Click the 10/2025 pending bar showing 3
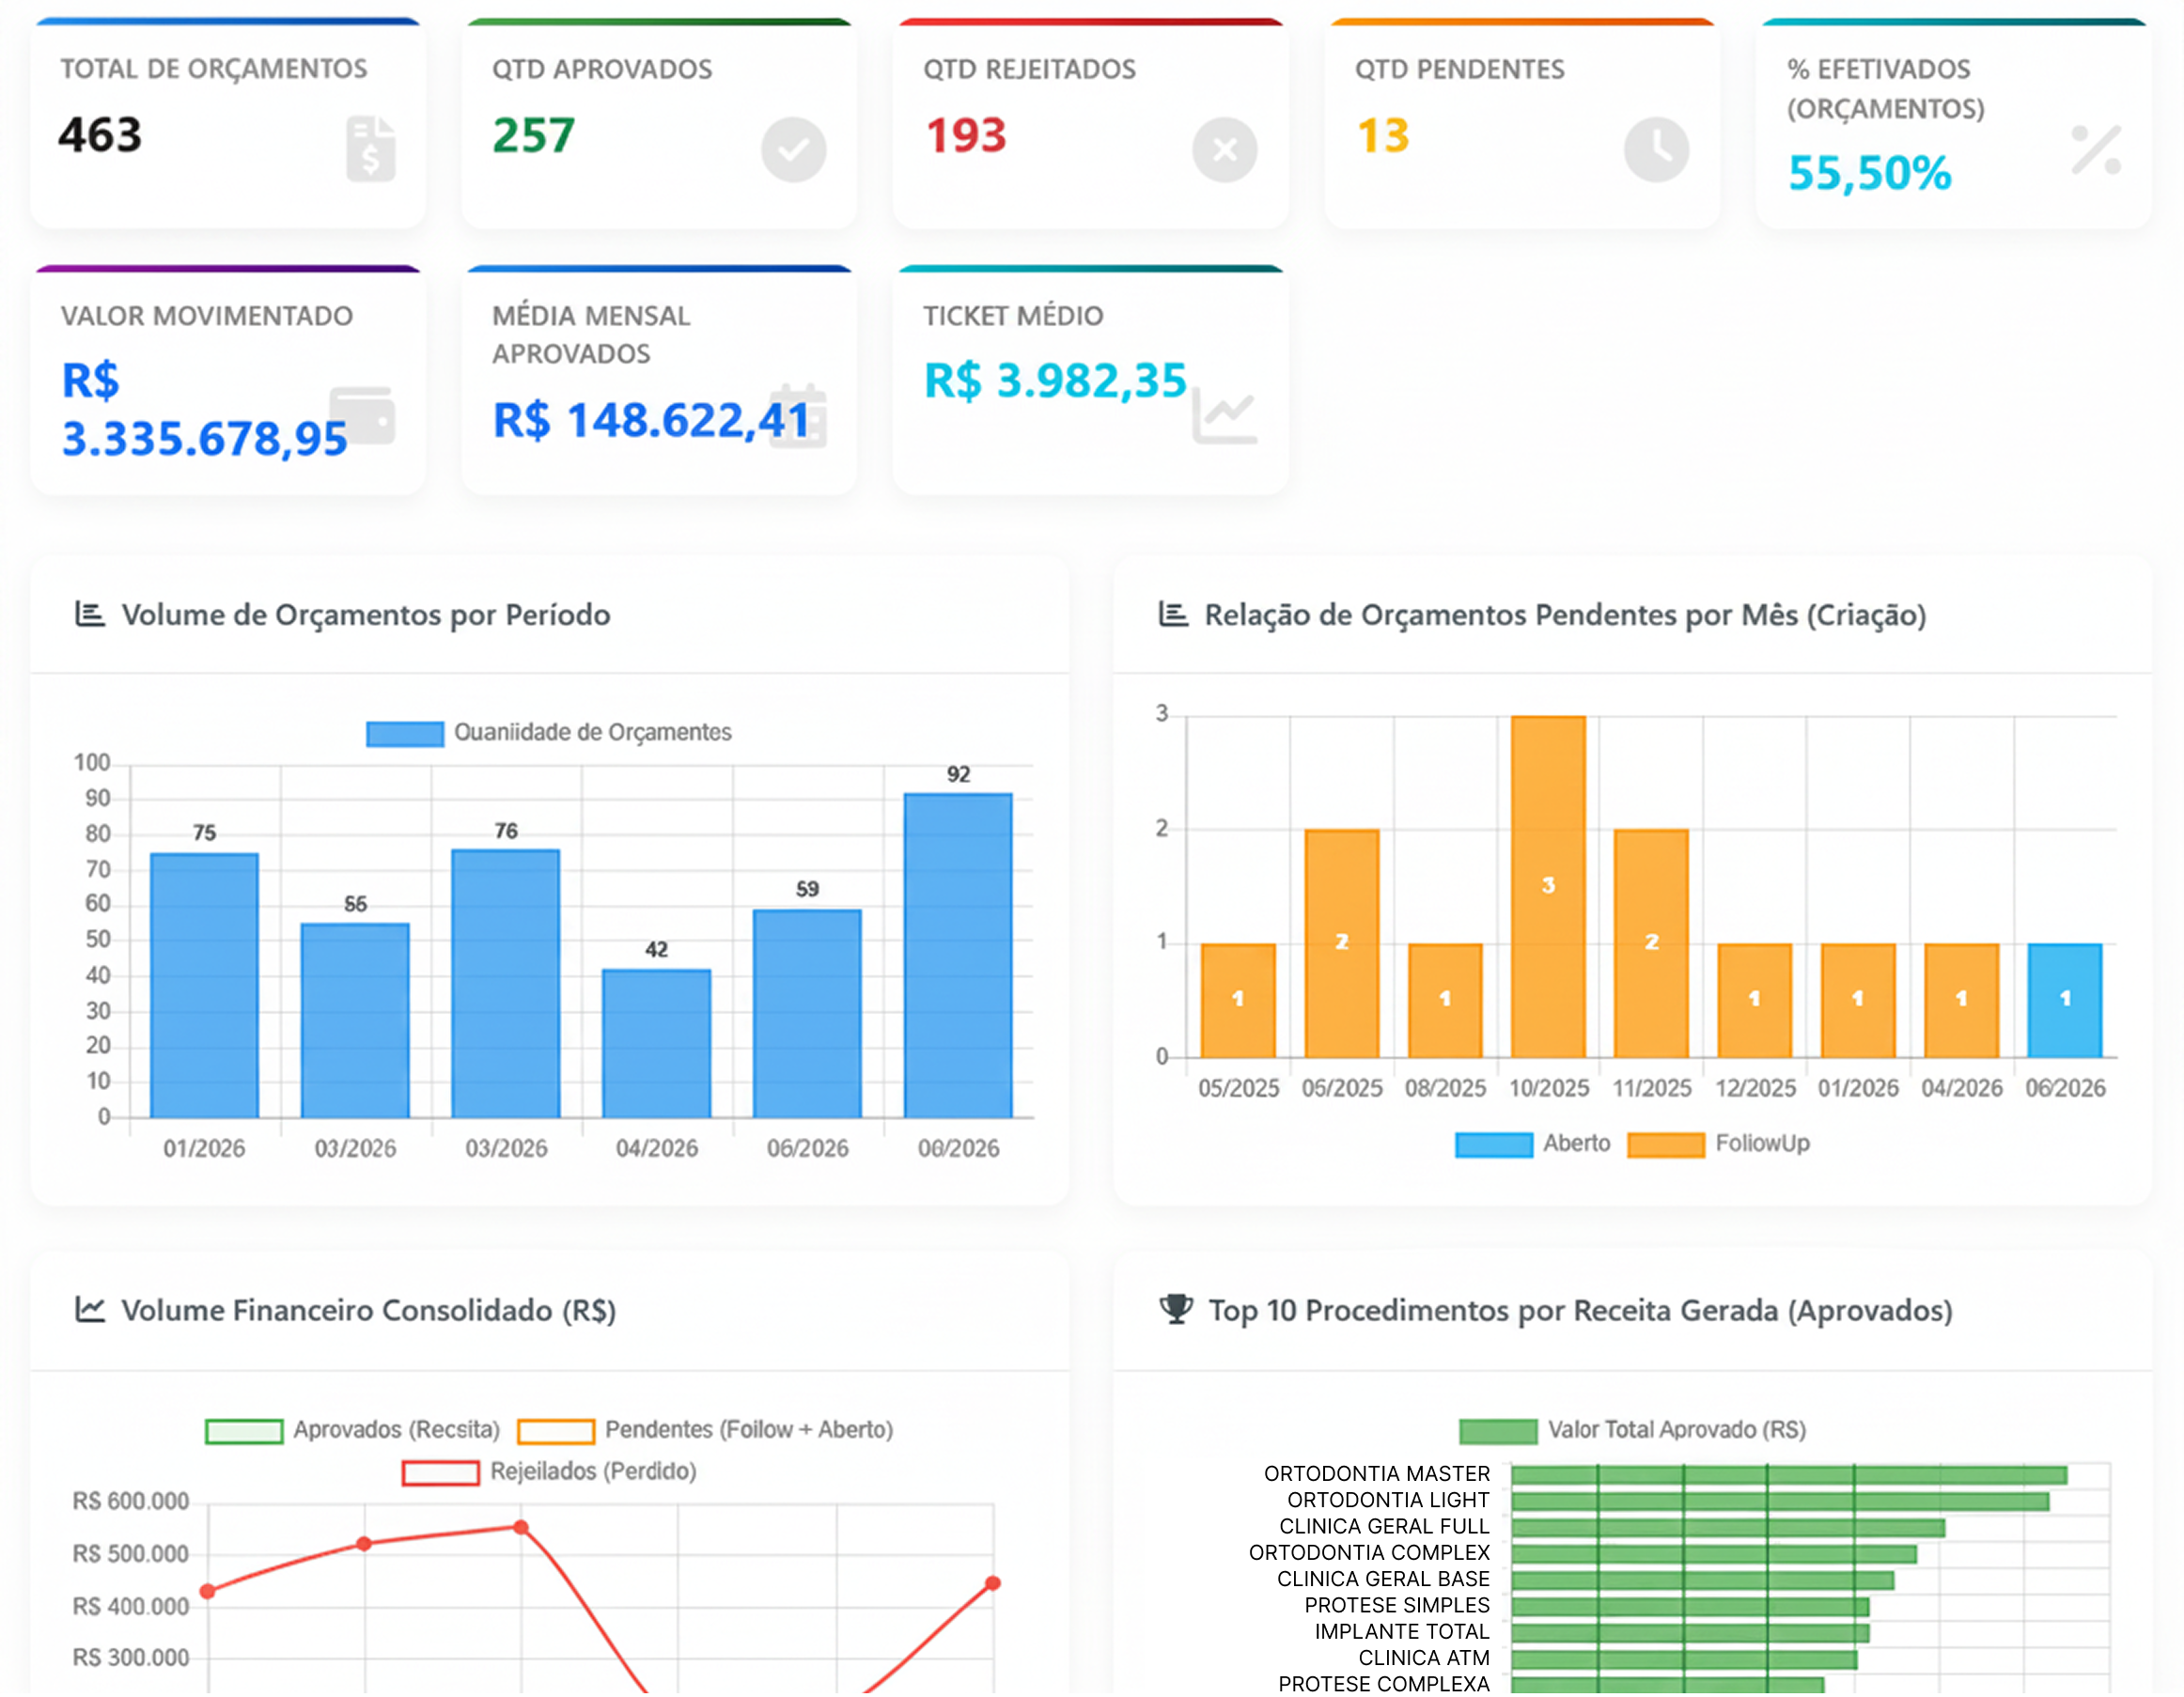The image size is (2184, 1697). coord(1548,887)
